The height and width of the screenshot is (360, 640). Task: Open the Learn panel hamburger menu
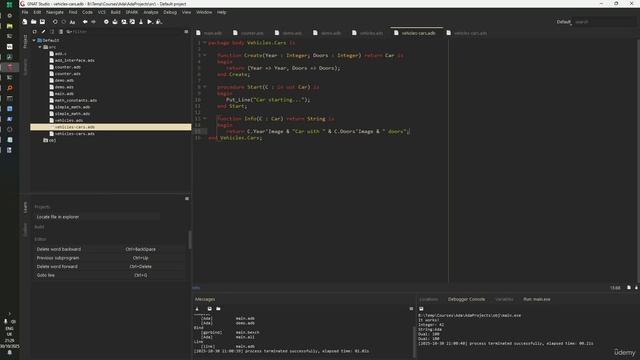point(187,198)
